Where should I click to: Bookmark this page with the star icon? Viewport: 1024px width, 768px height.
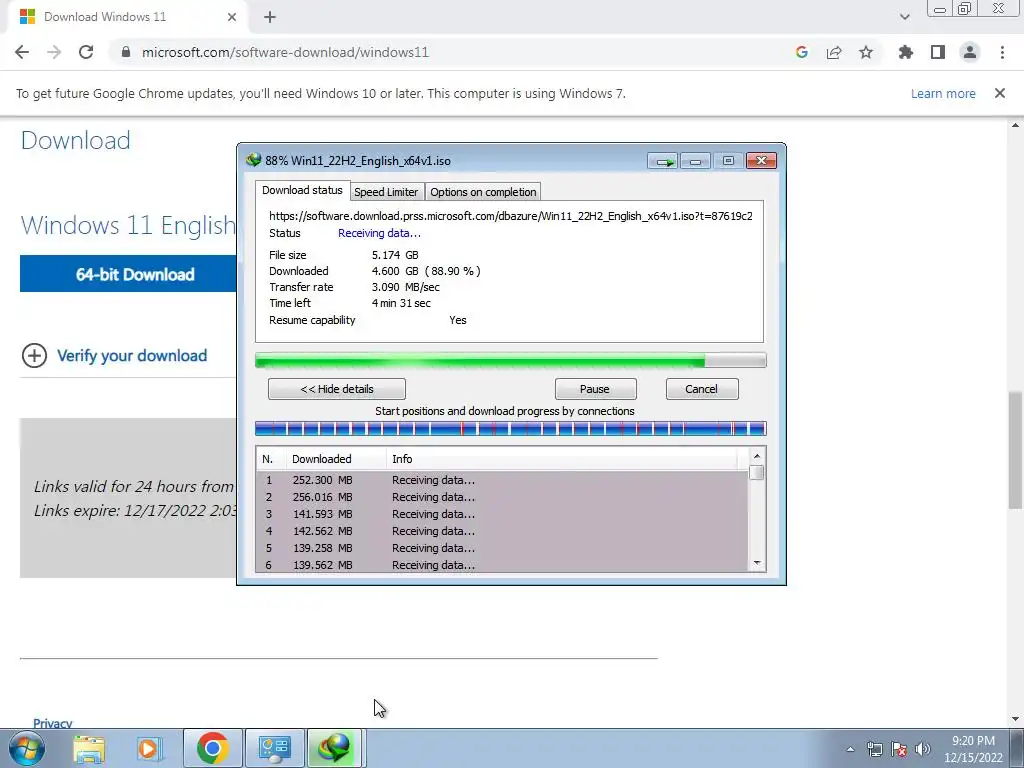(x=866, y=52)
